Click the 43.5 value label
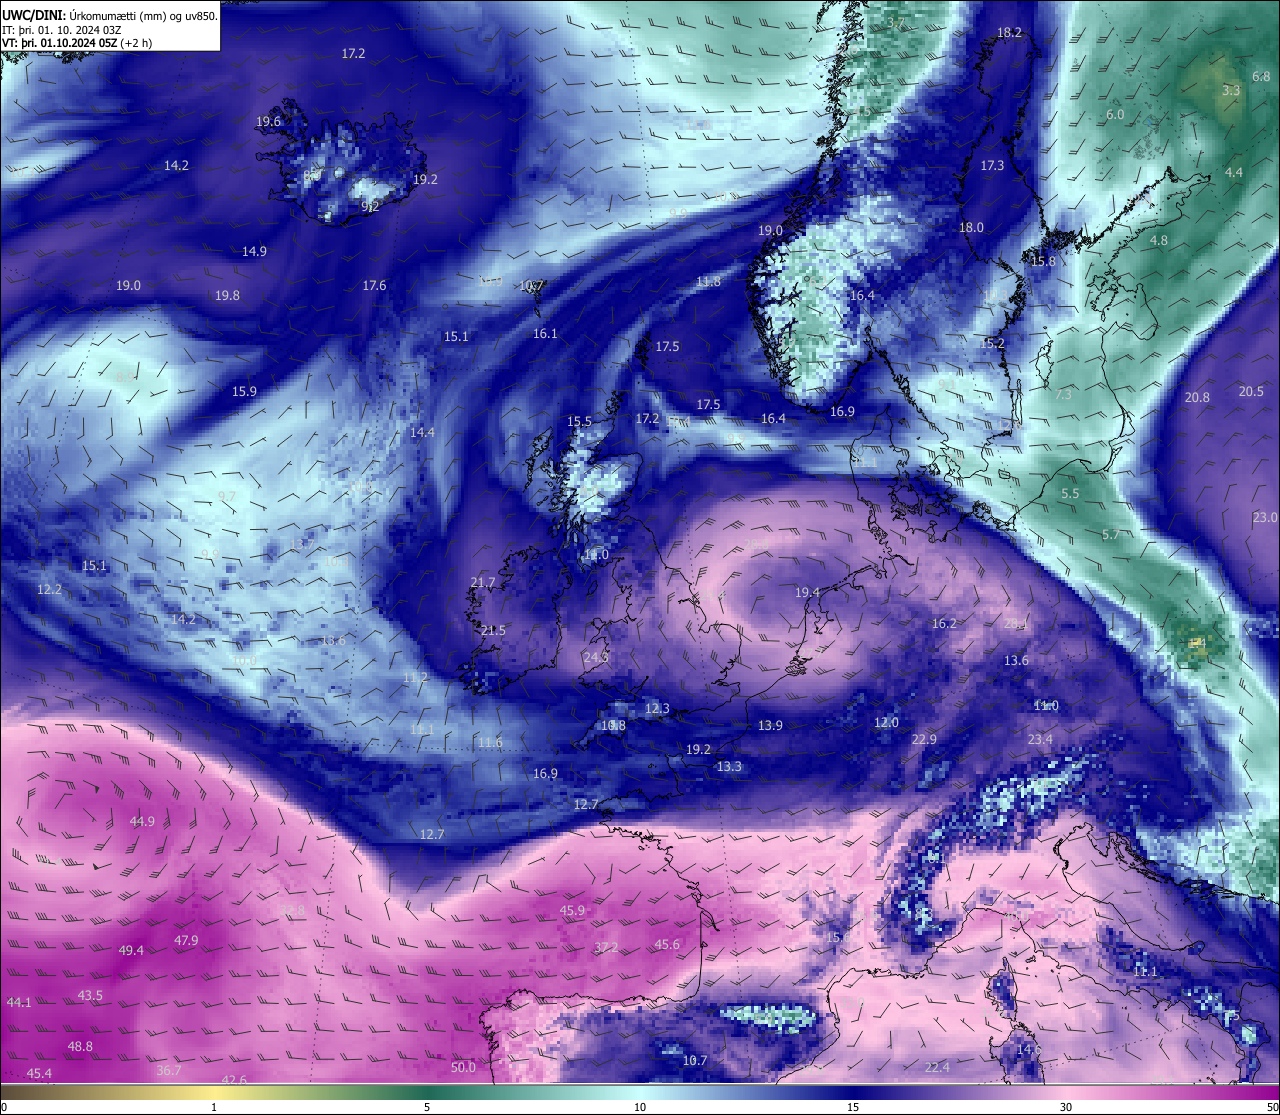 tap(90, 995)
